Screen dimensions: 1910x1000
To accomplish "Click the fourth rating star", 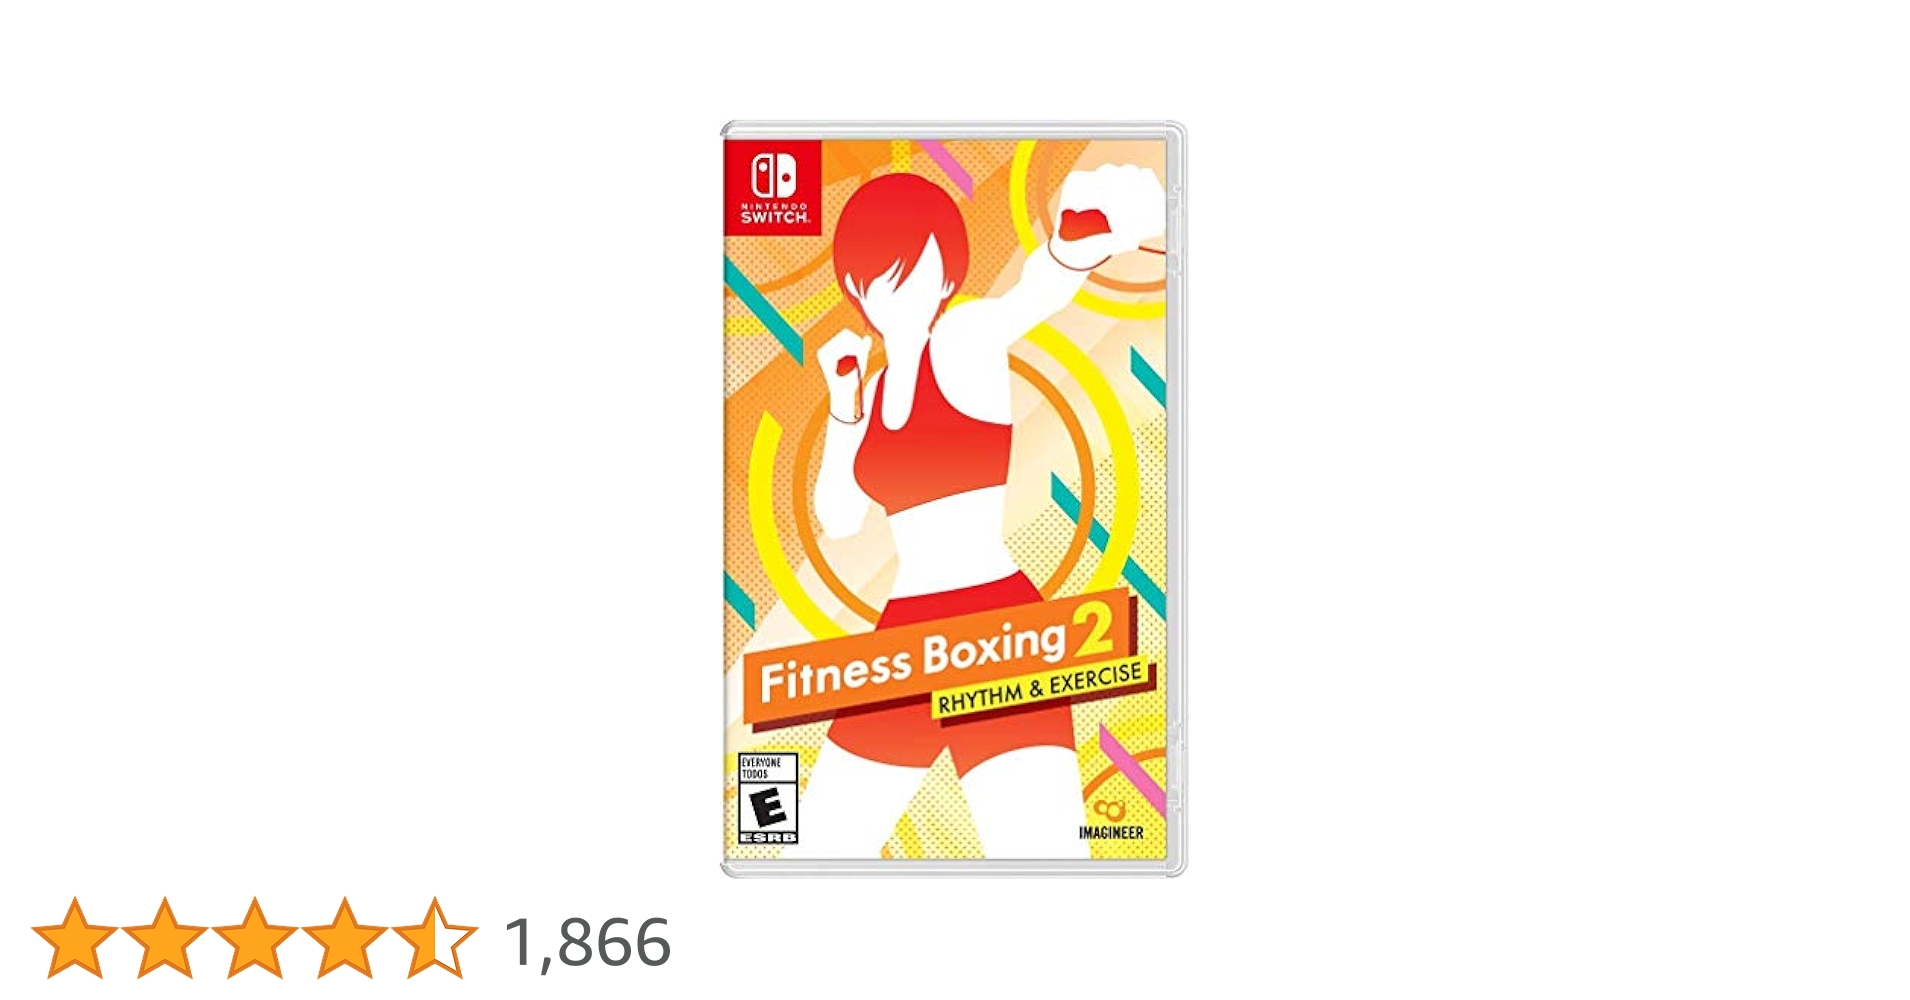I will point(344,939).
